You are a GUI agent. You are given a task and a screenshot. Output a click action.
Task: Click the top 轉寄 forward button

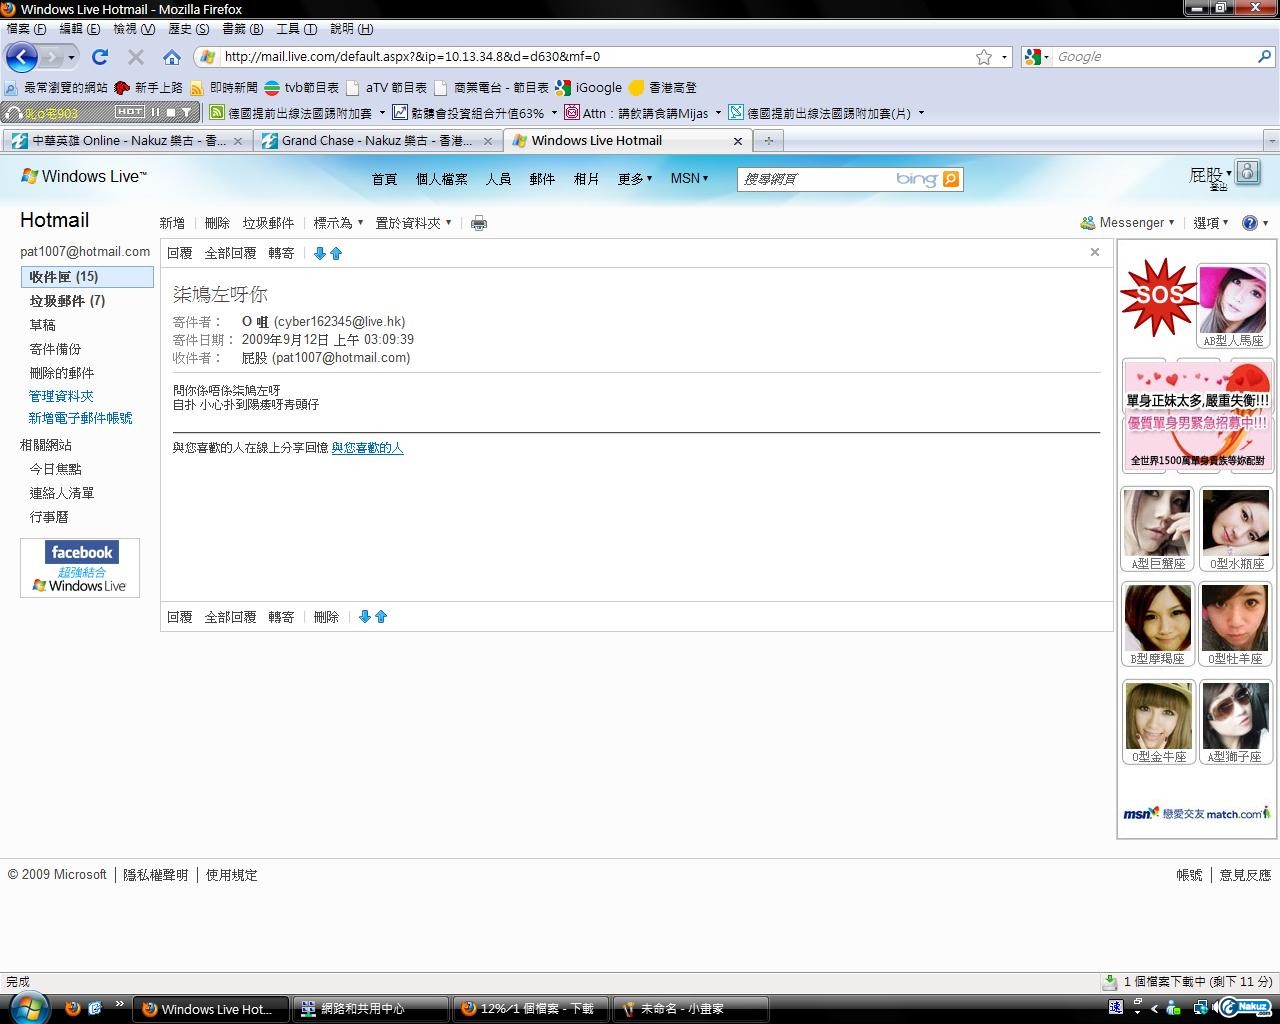281,254
